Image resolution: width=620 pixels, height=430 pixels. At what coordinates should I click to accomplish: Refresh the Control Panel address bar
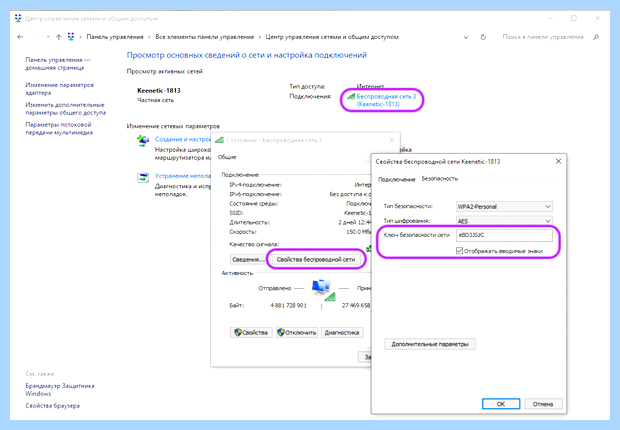(x=483, y=37)
